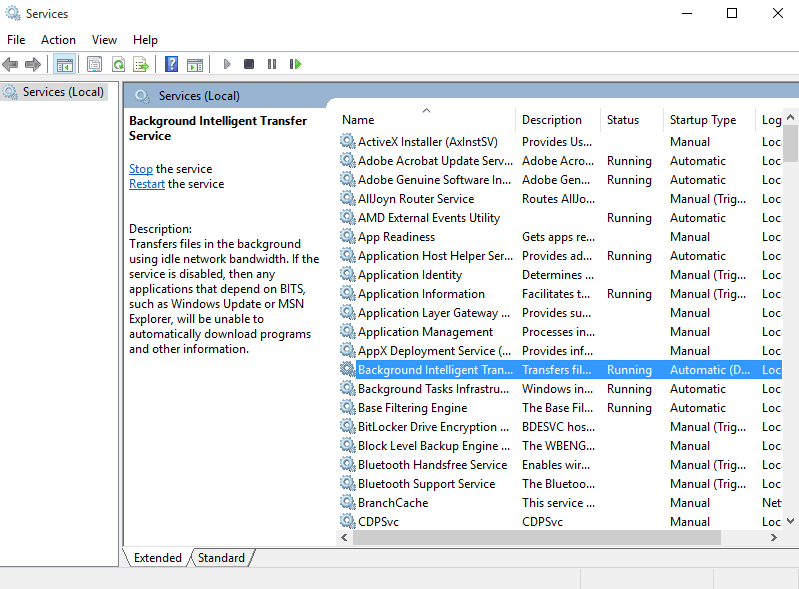Viewport: 799px width, 589px height.
Task: Click the Status column header
Action: [x=622, y=120]
